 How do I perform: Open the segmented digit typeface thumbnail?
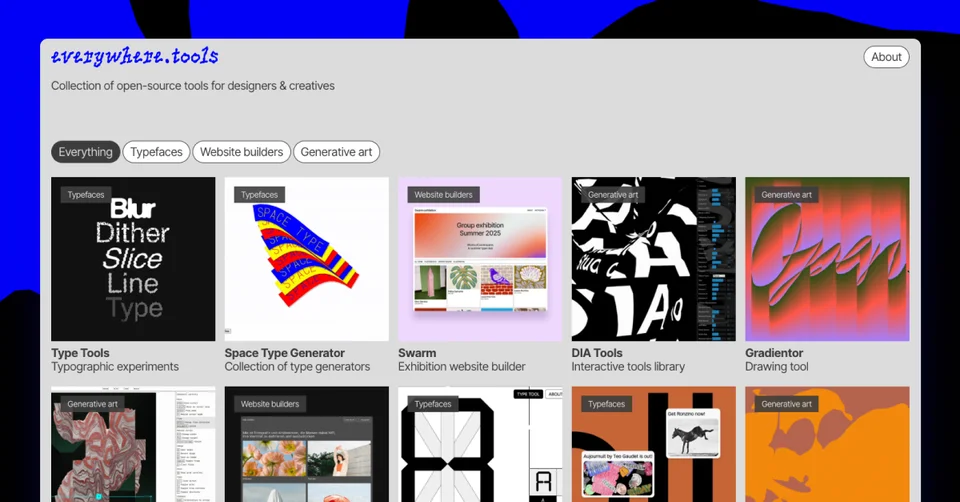pyautogui.click(x=480, y=444)
